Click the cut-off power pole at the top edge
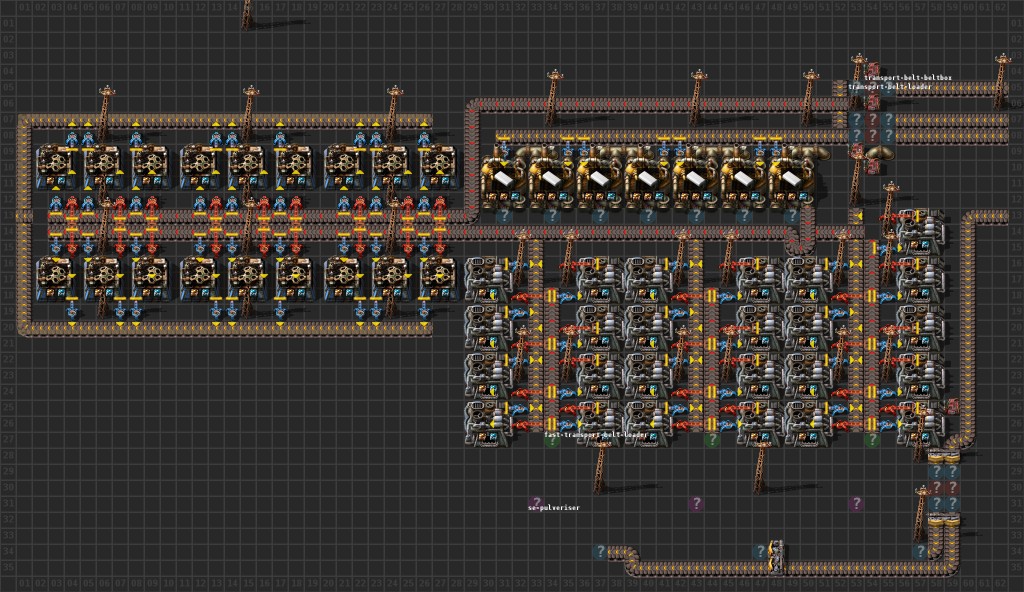Image resolution: width=1024 pixels, height=592 pixels. (x=247, y=14)
